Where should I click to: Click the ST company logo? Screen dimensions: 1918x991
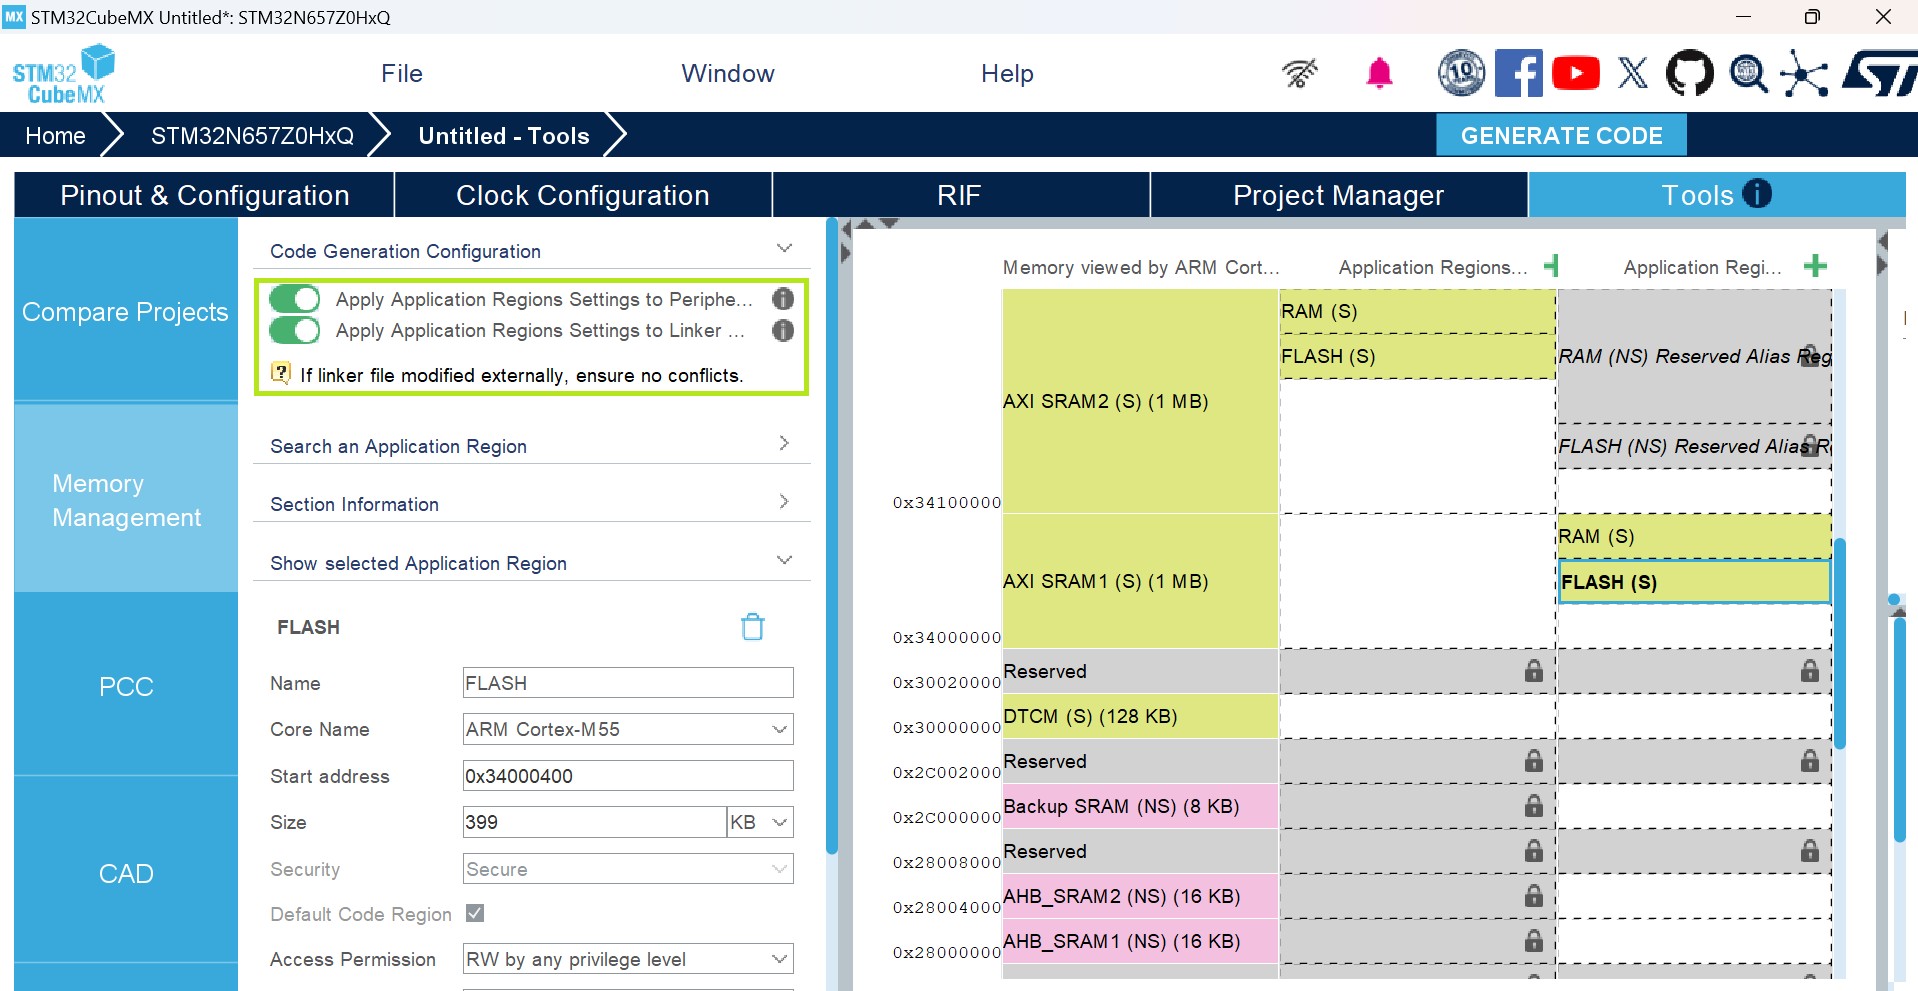pyautogui.click(x=1880, y=73)
